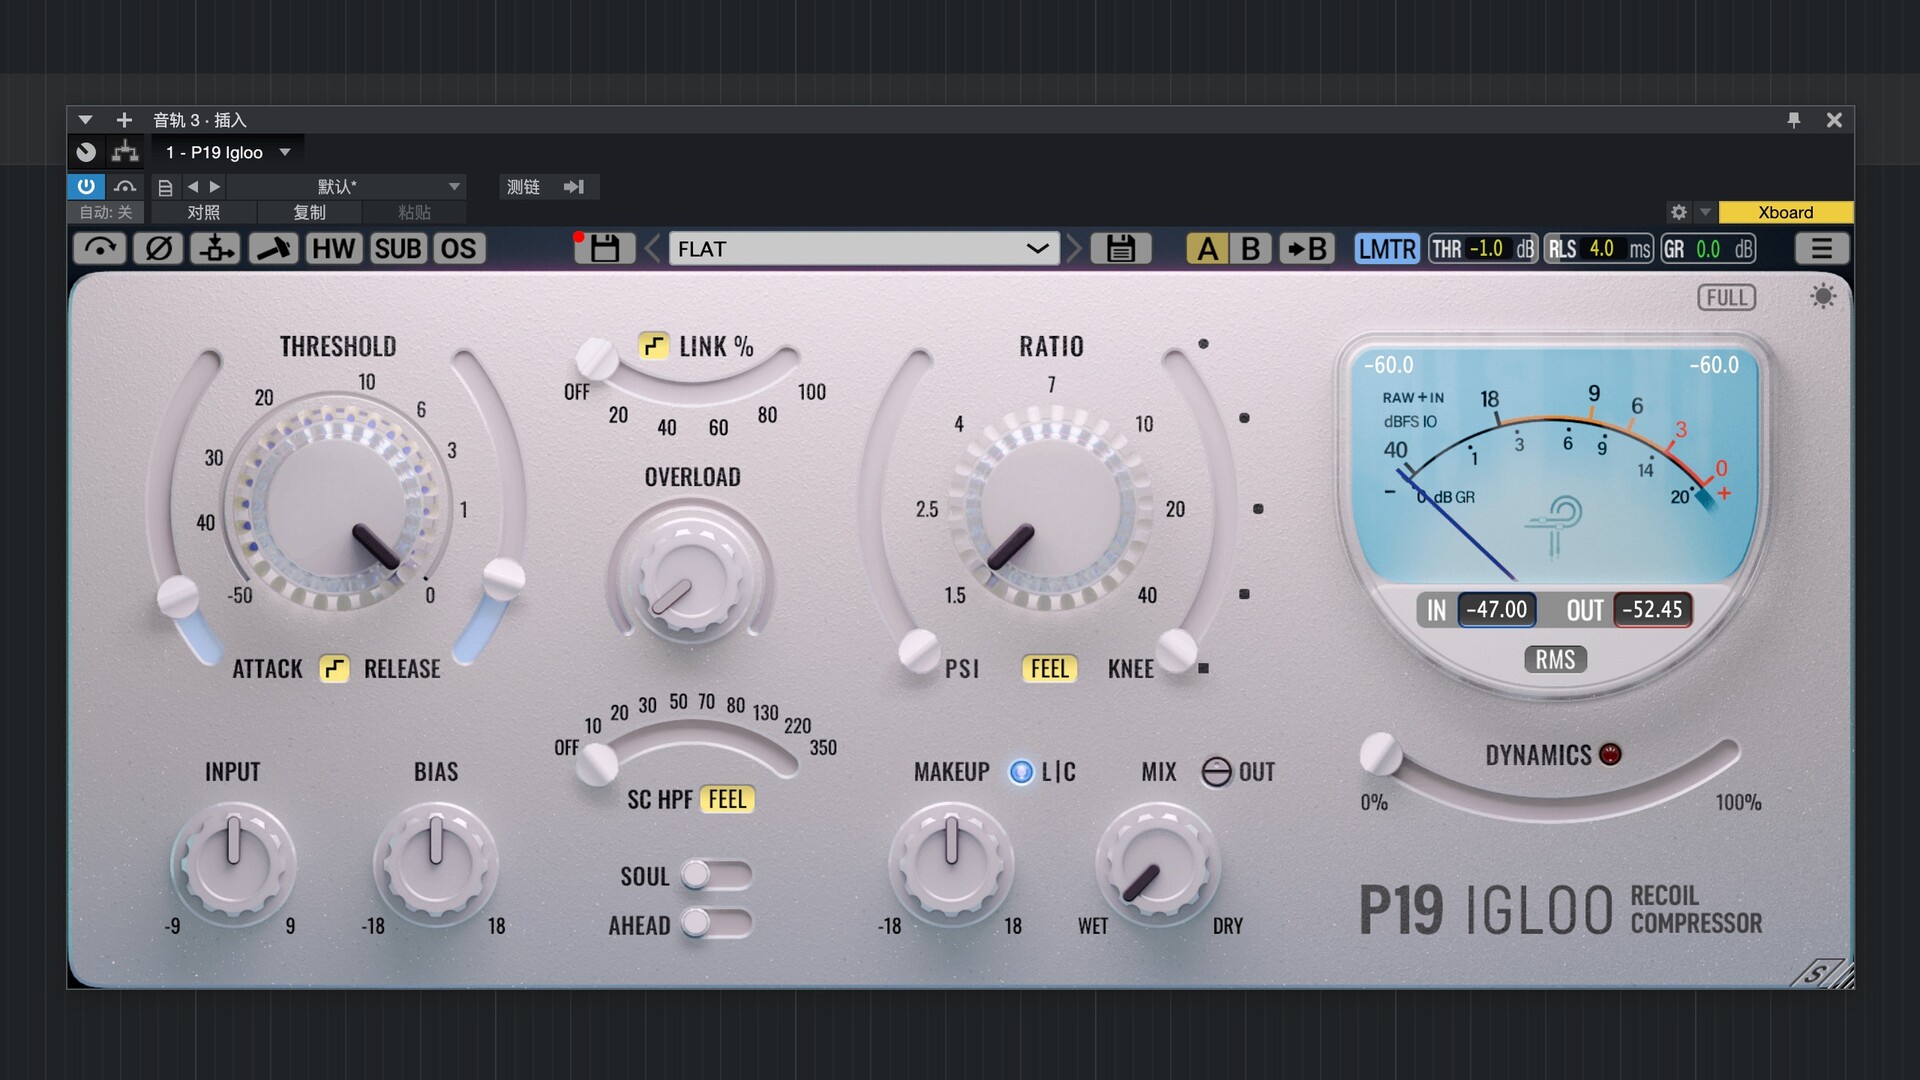The height and width of the screenshot is (1080, 1920).
Task: Open the 默认* preset dropdown
Action: click(346, 186)
